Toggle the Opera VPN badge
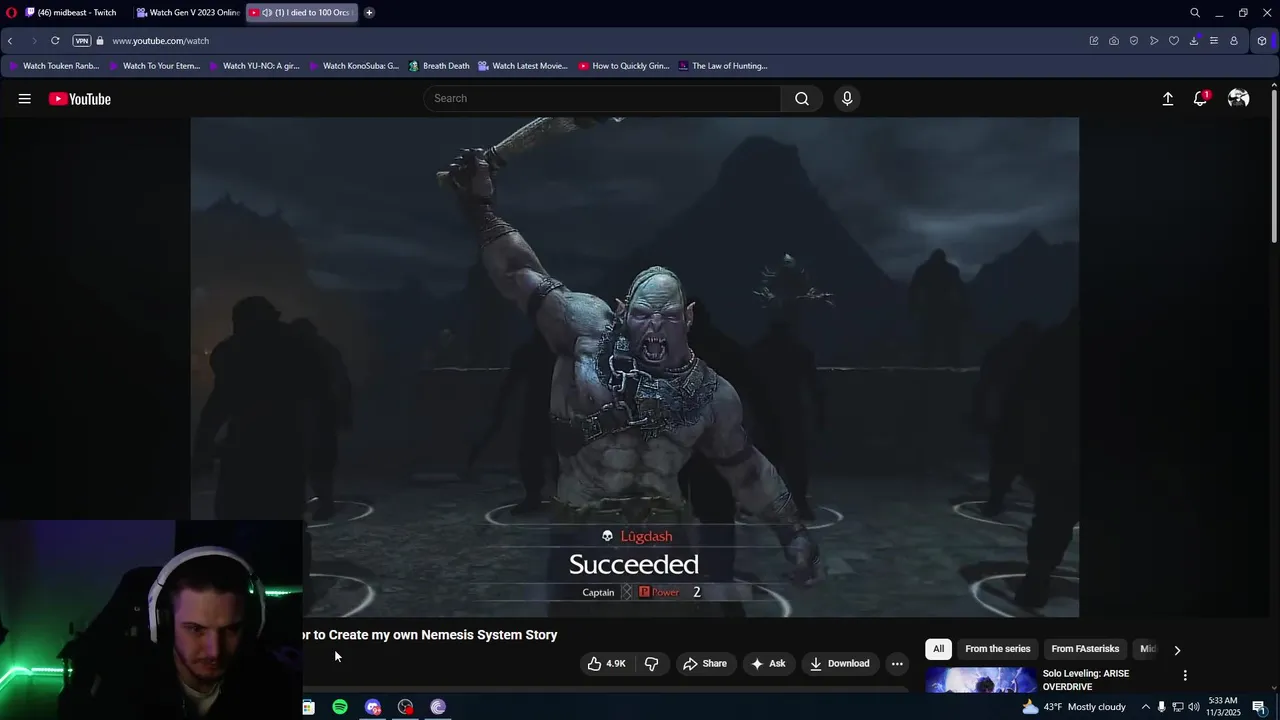 (x=82, y=41)
